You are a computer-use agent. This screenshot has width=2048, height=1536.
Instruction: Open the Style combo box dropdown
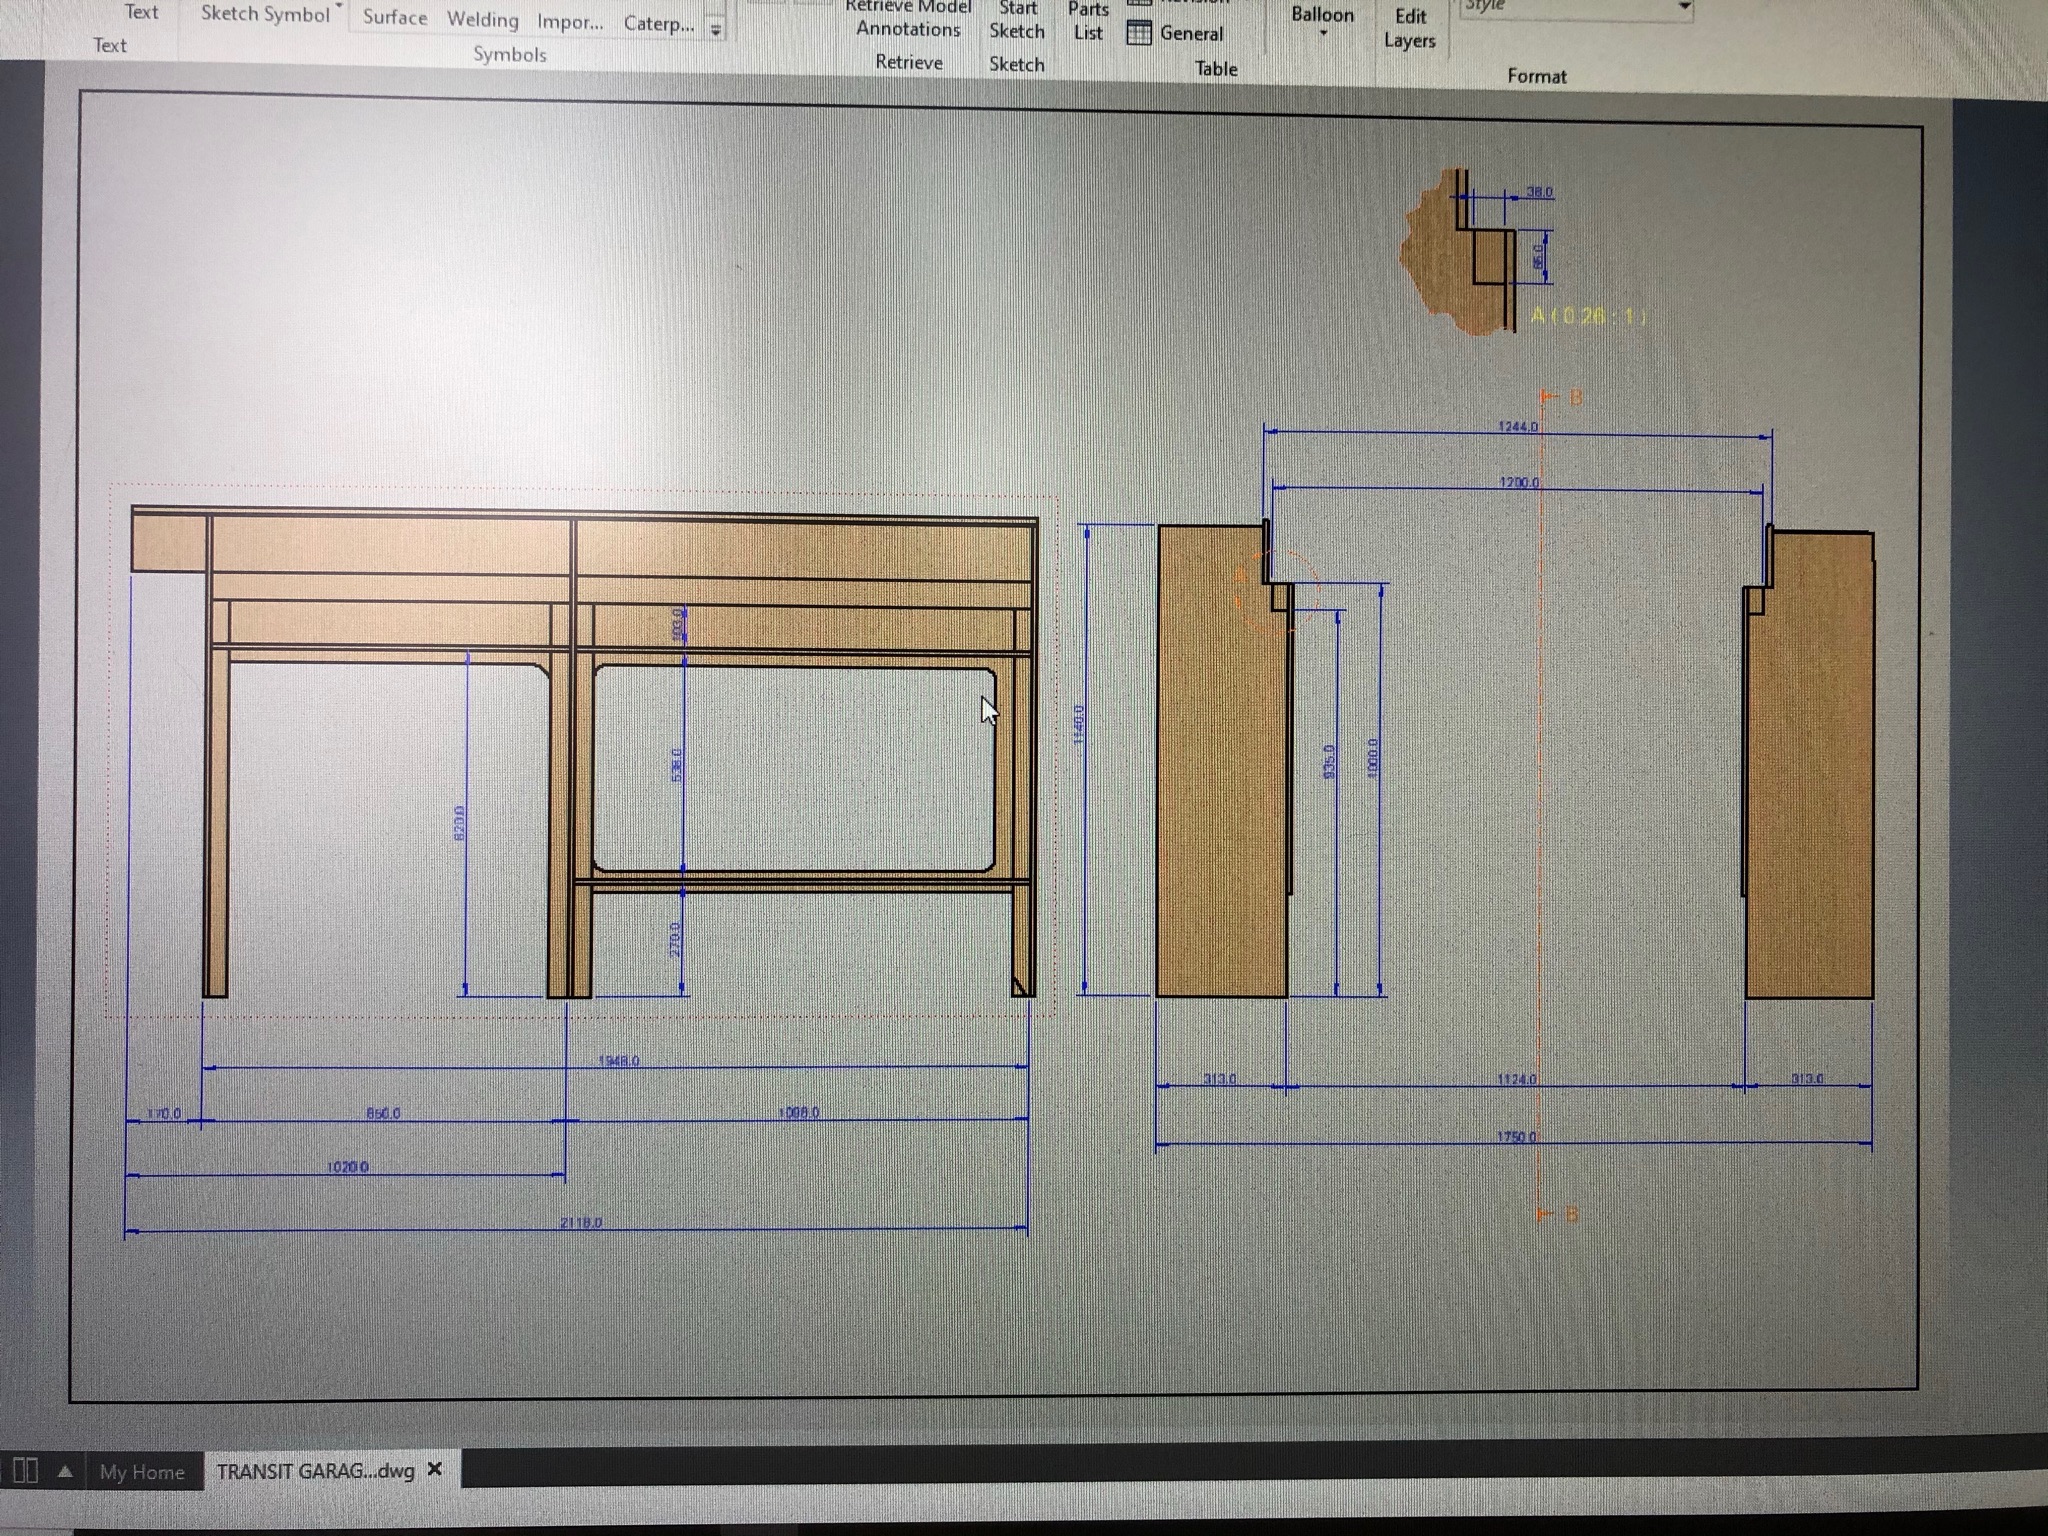click(x=1684, y=8)
